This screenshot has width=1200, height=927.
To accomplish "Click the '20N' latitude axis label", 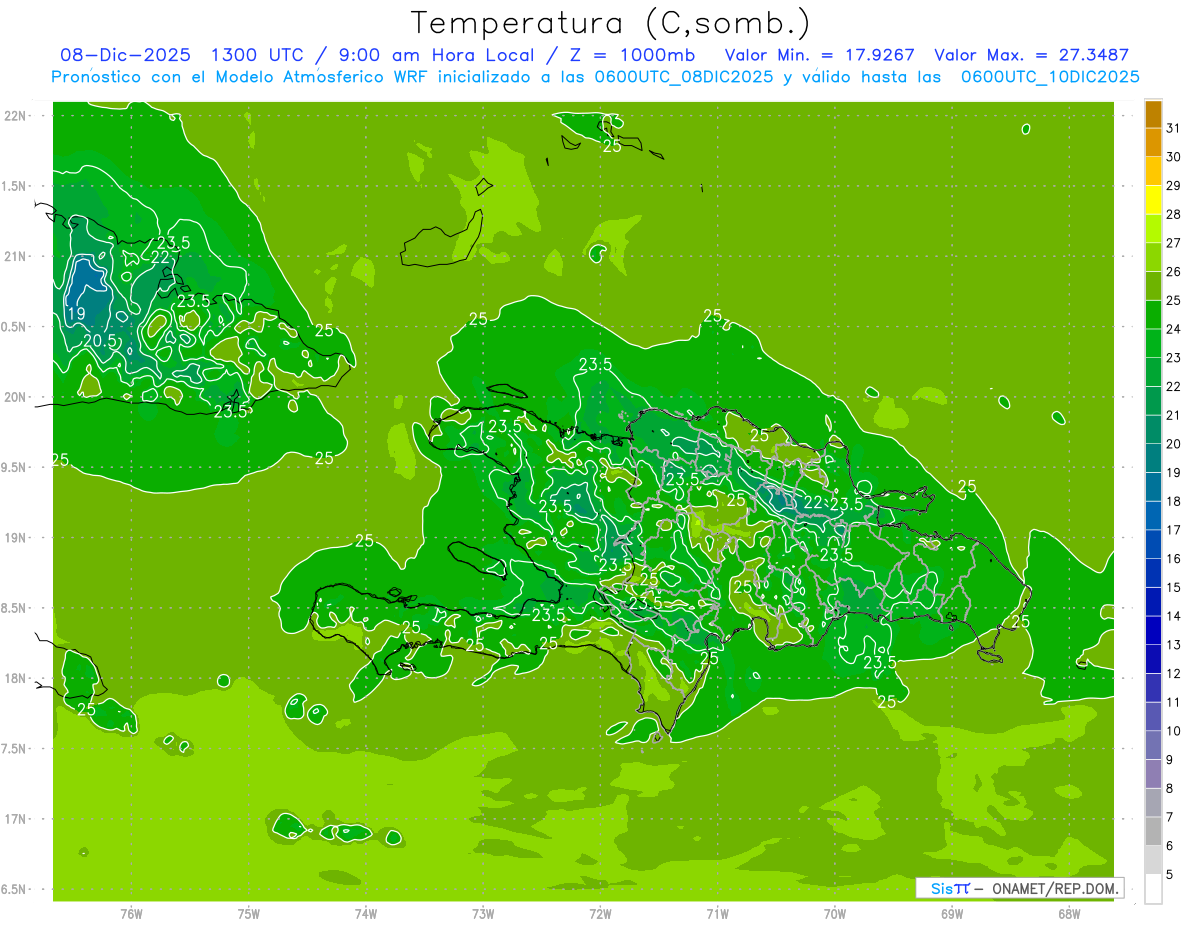I will pos(16,397).
